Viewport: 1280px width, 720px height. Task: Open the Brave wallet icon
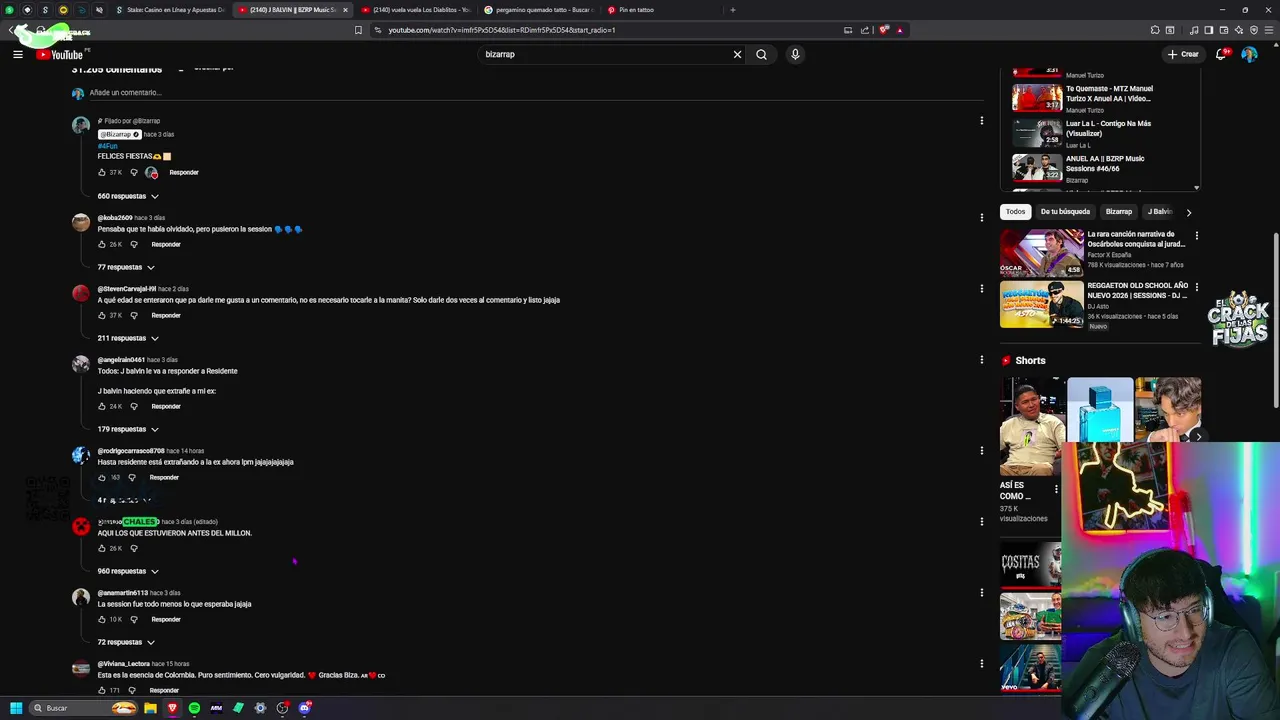coord(1224,30)
